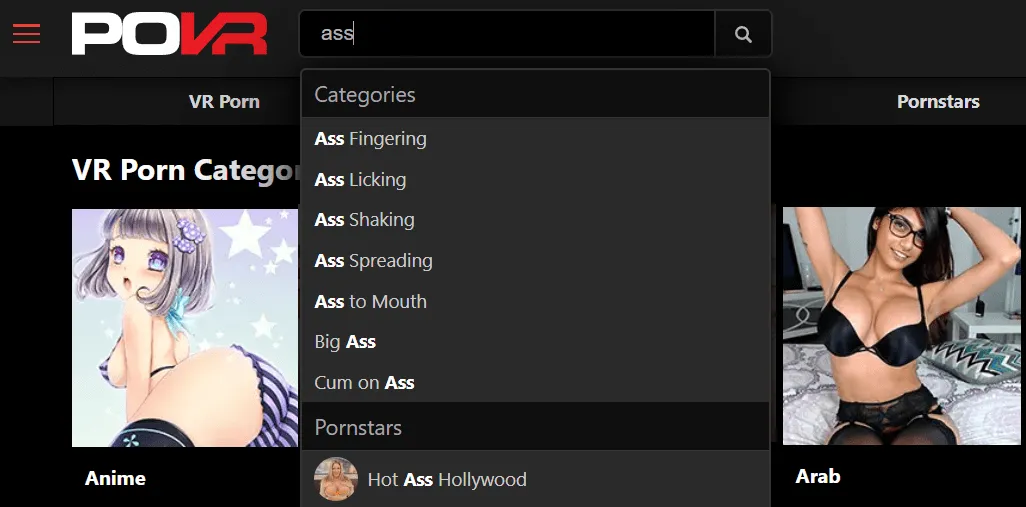Click the Arab category label link

(817, 476)
